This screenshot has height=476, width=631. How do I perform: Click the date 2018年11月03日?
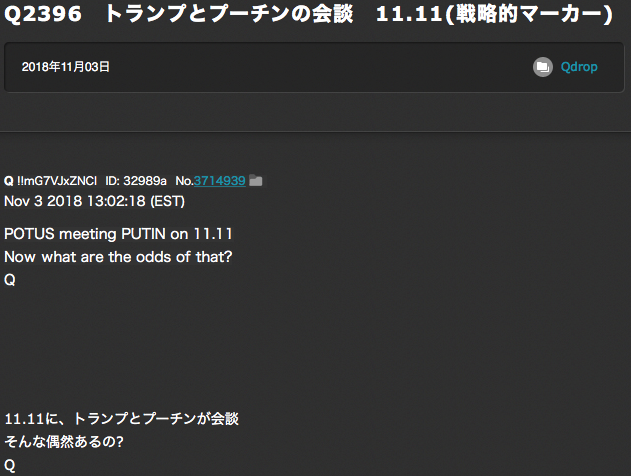66,67
